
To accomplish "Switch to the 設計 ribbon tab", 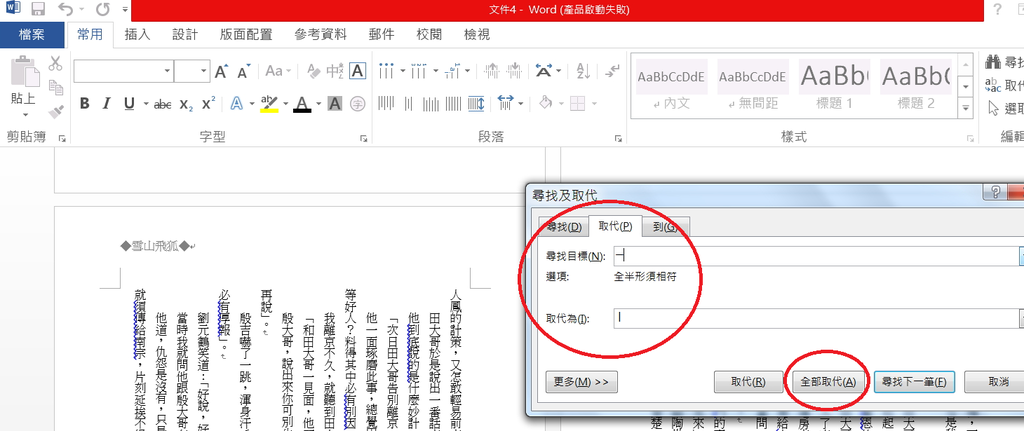I will pos(185,35).
